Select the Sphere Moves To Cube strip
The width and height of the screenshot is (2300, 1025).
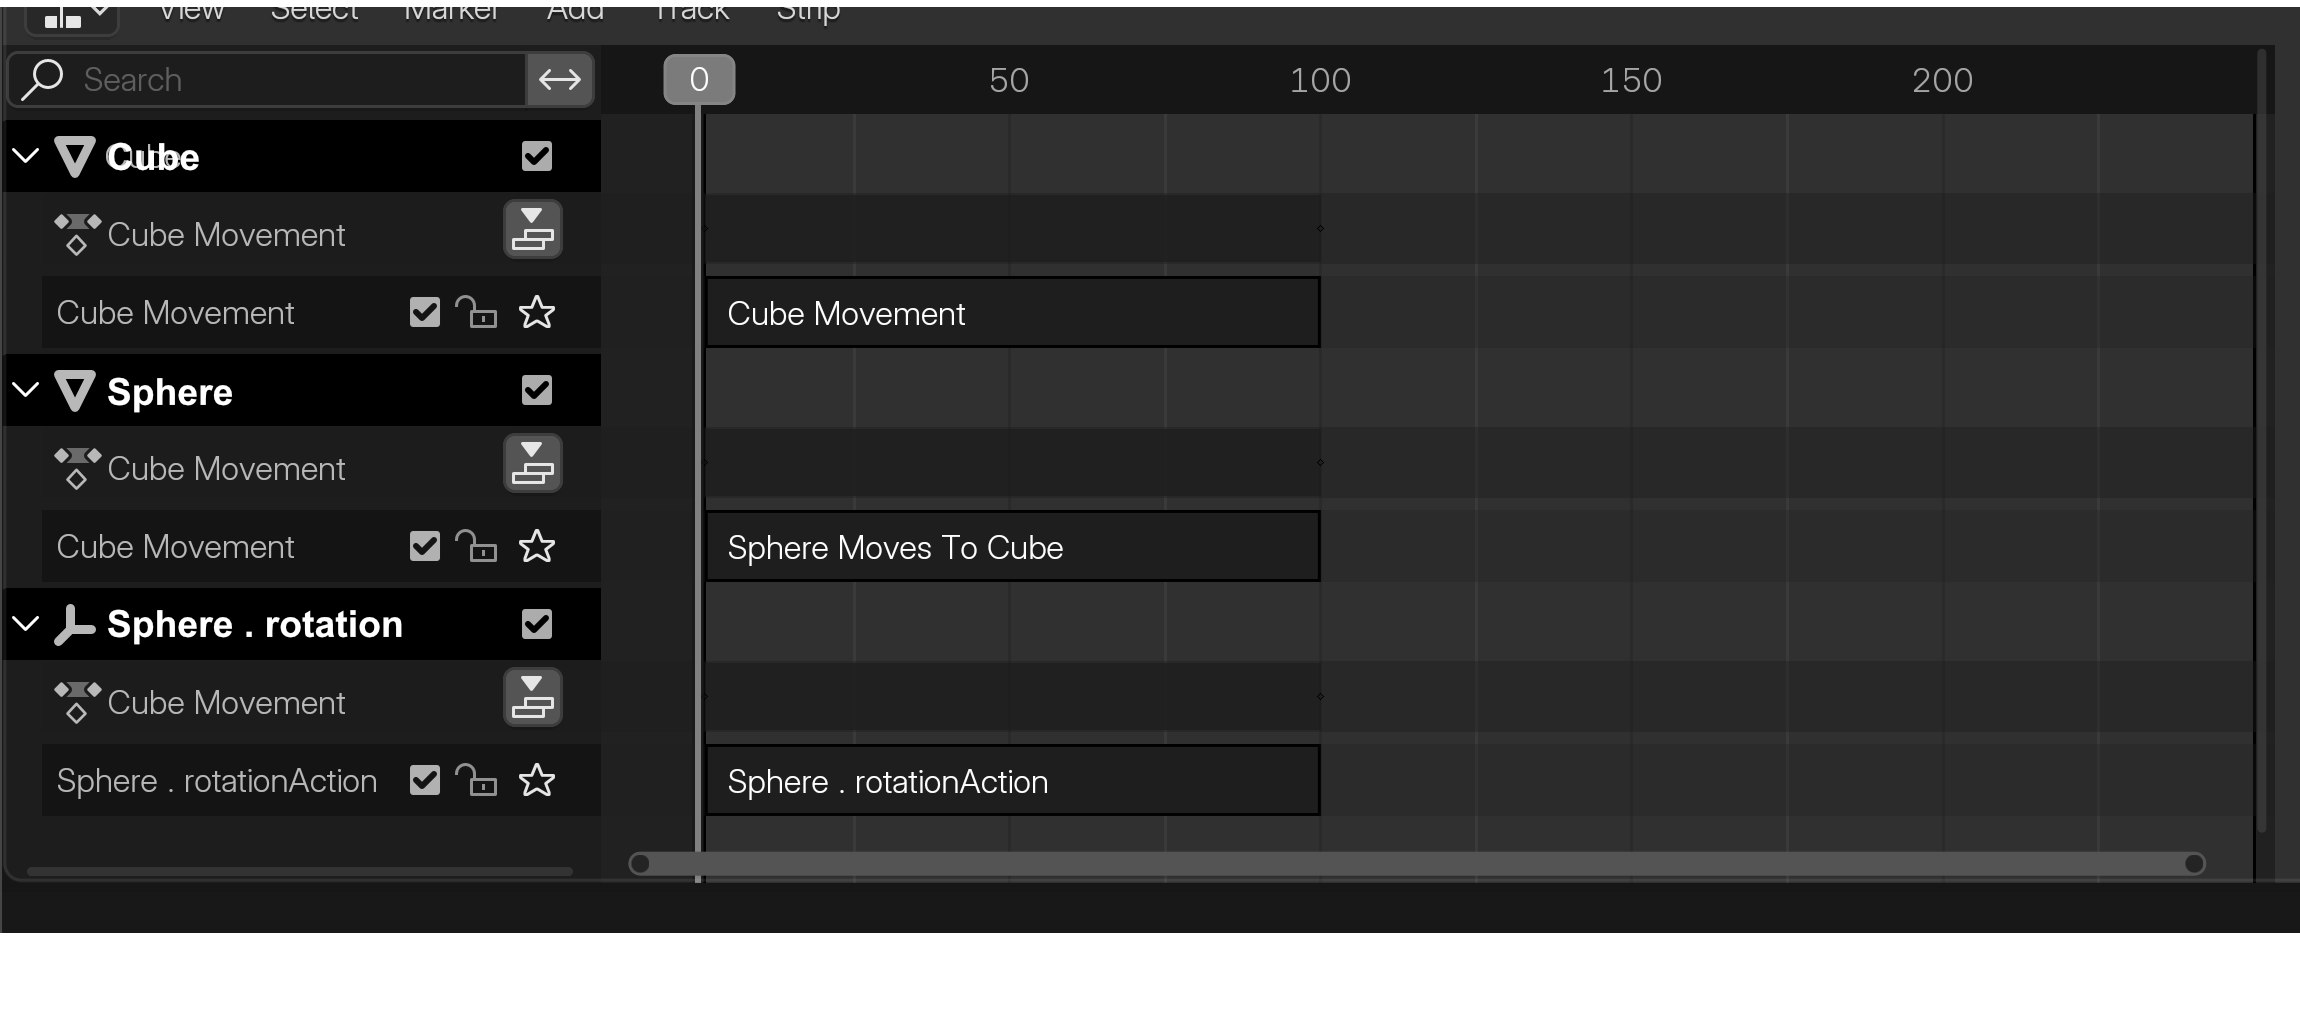(x=1013, y=547)
